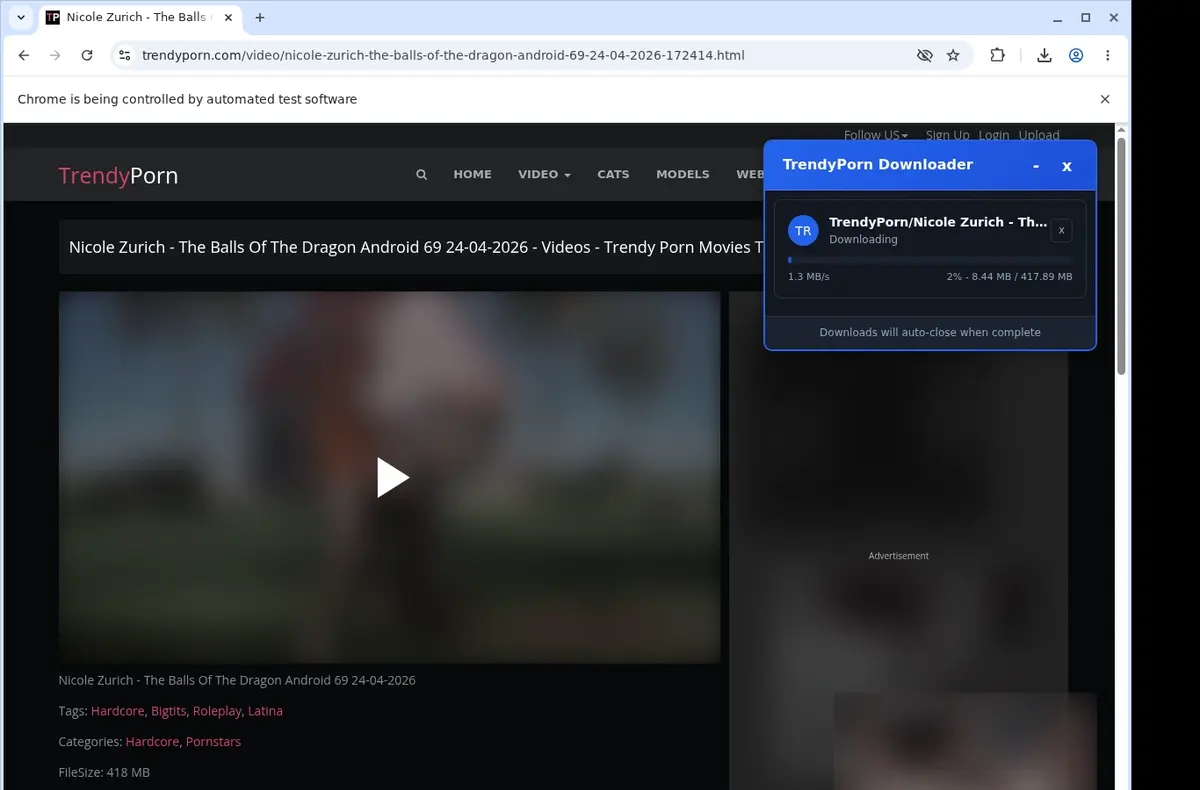Click the page vertical scrollbar
The image size is (1200, 790).
pyautogui.click(x=1122, y=255)
